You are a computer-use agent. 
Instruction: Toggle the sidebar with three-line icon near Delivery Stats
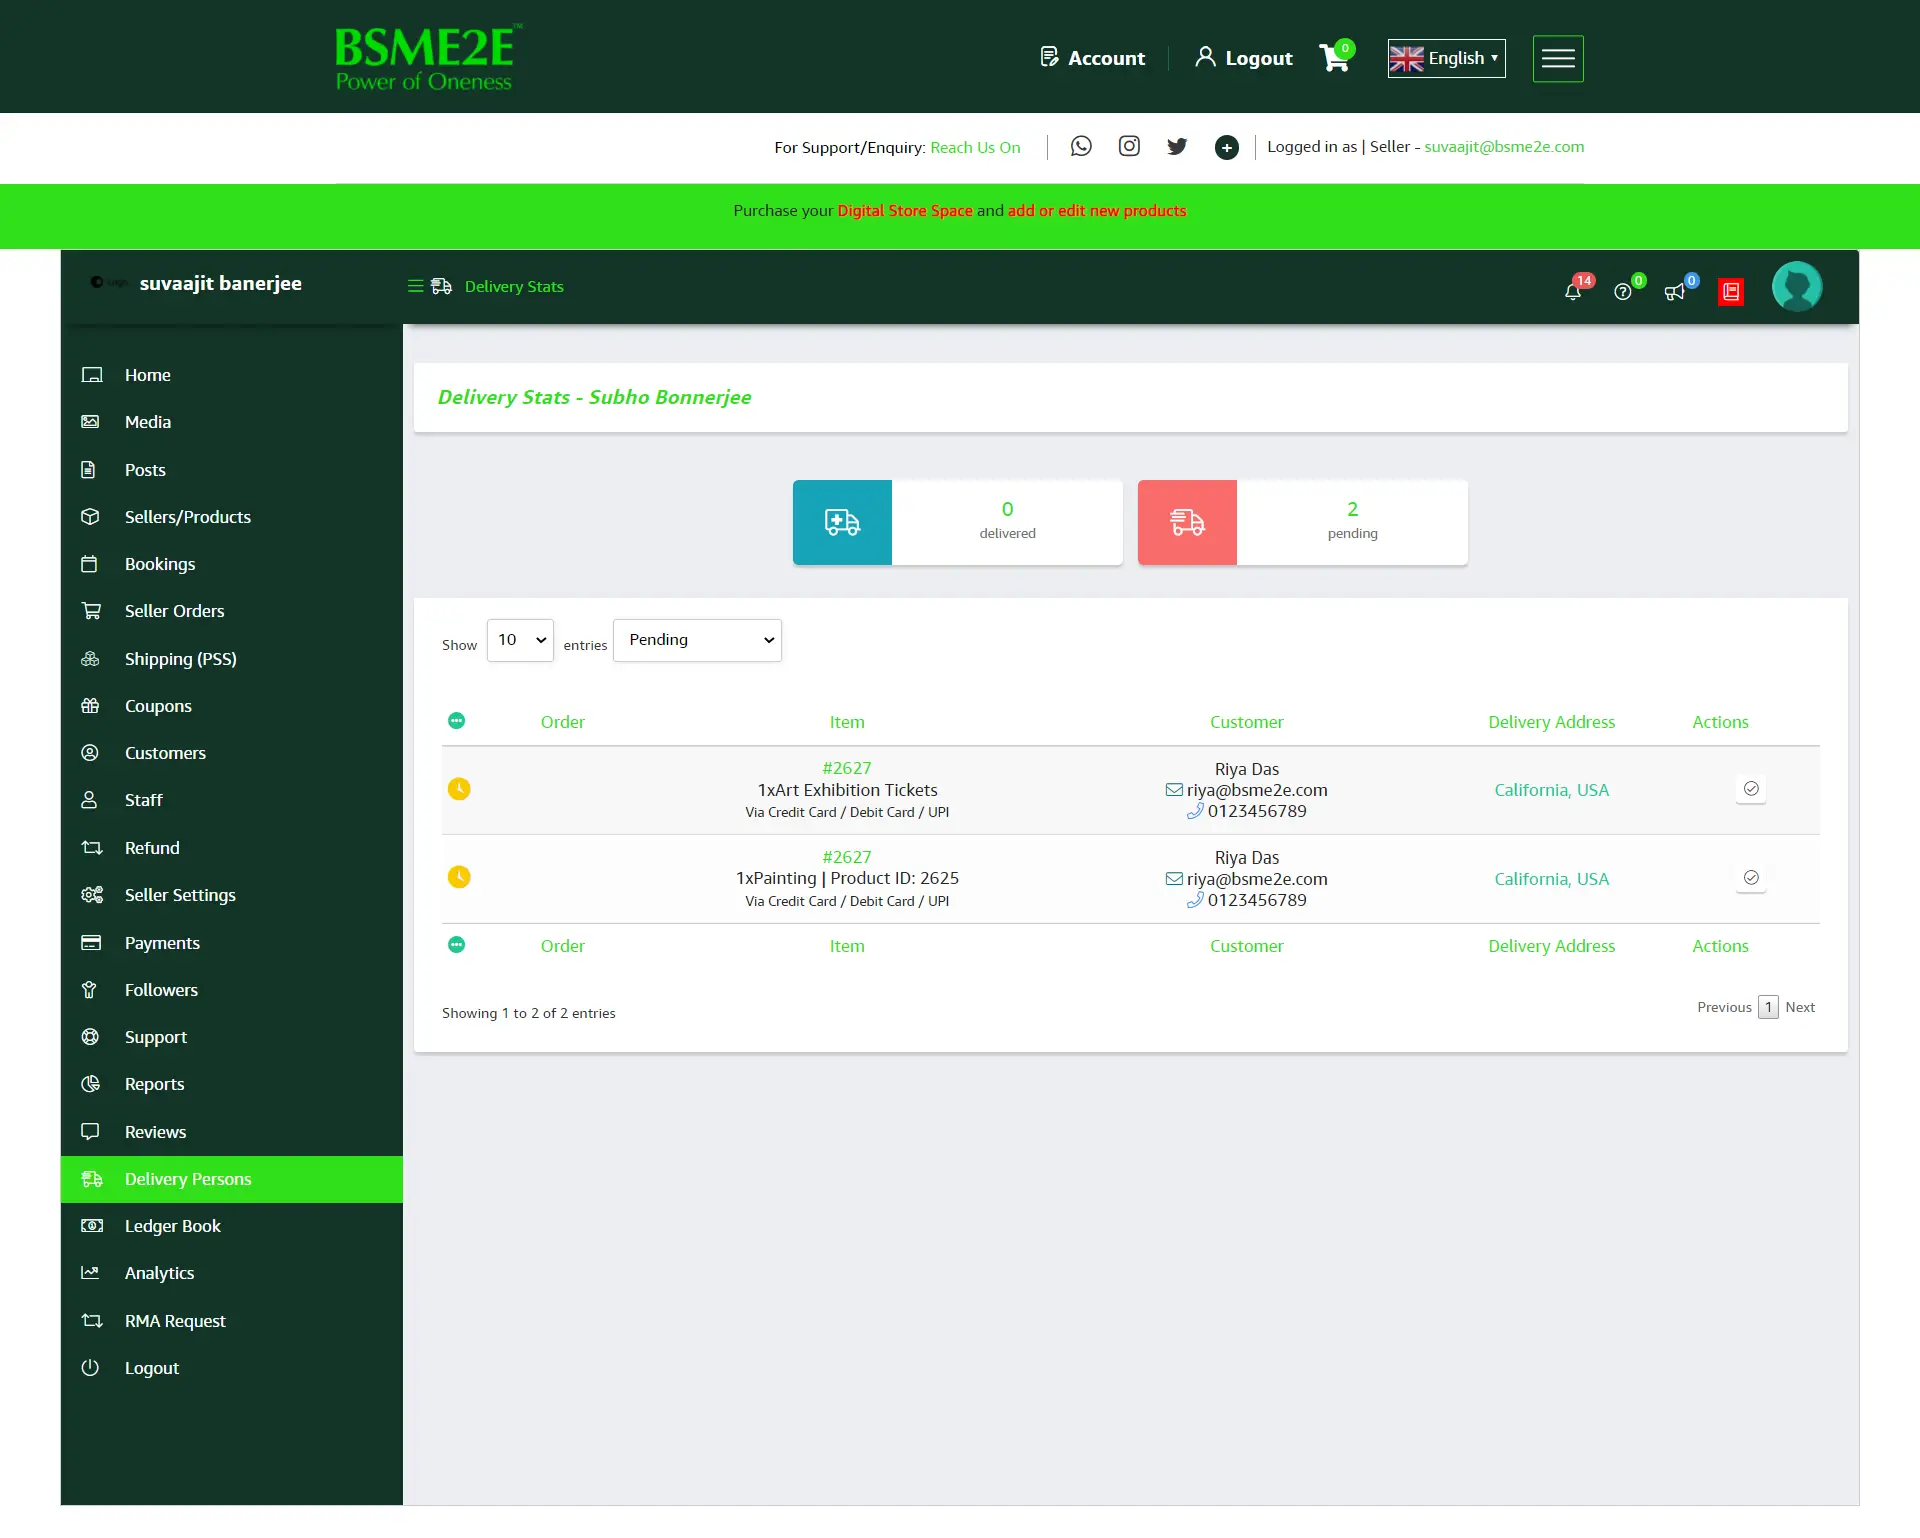(416, 287)
